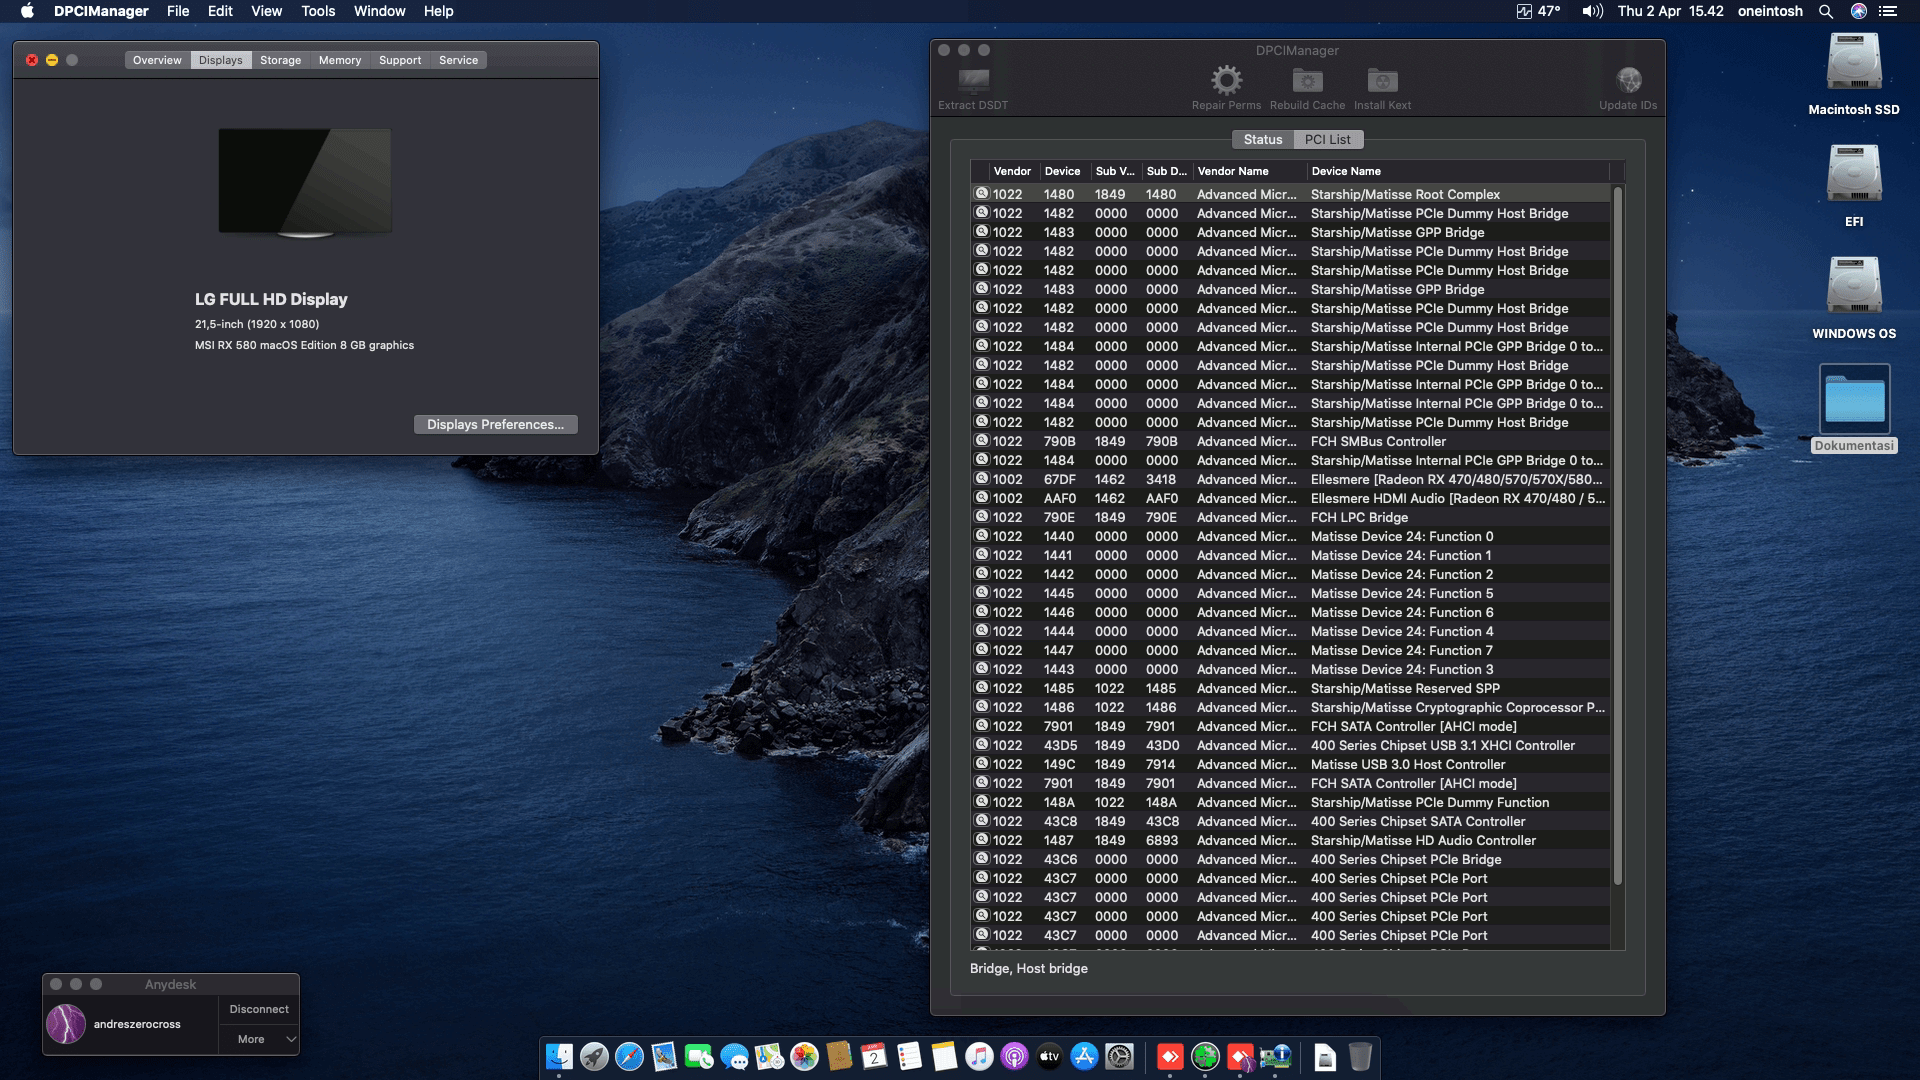1920x1080 pixels.
Task: Open Photos from the dock
Action: pyautogui.click(x=804, y=1056)
